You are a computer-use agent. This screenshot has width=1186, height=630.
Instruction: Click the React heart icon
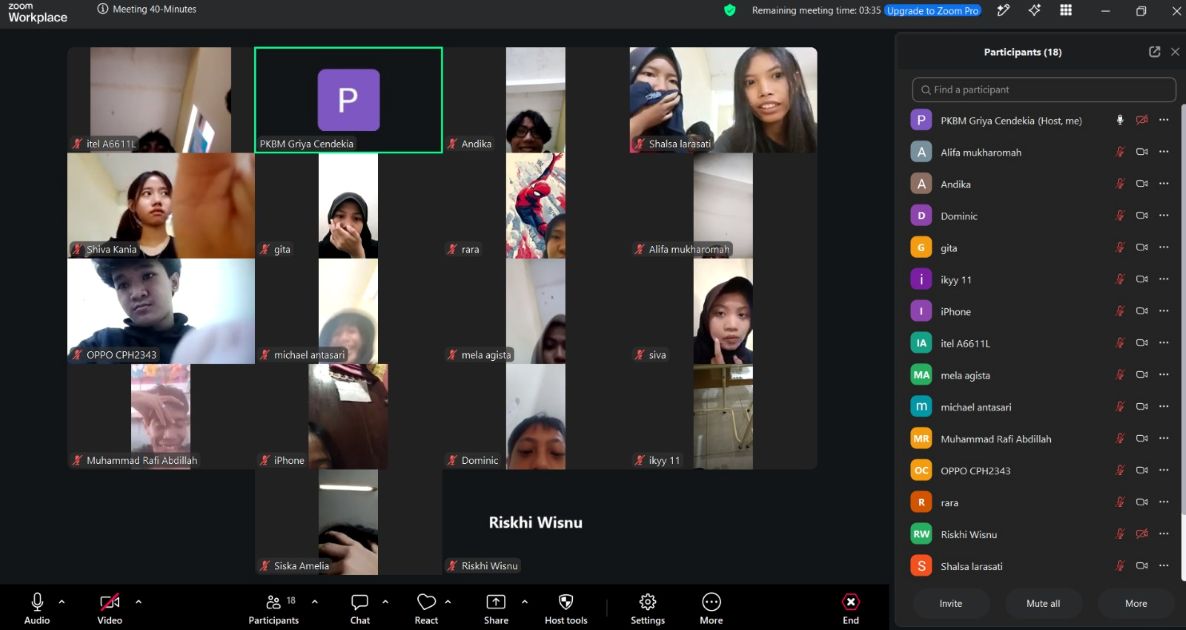(427, 602)
